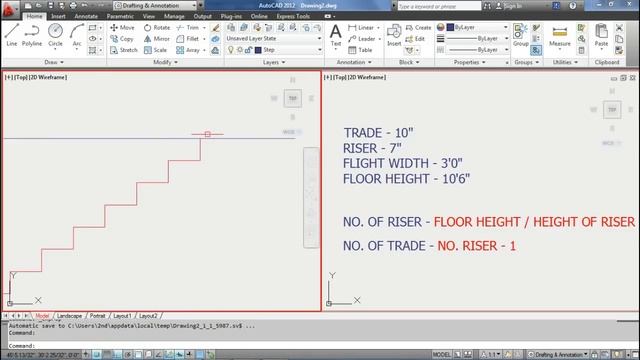640x360 pixels.
Task: Click the Group objects tool
Action: [520, 35]
